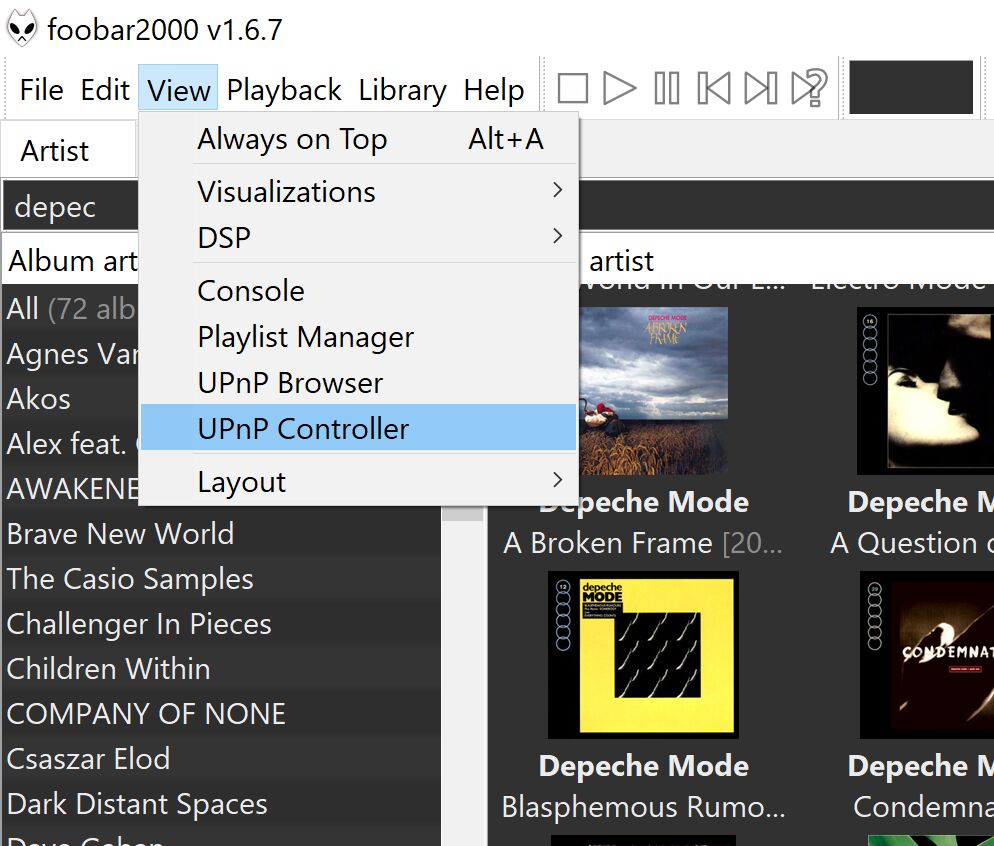
Task: Pause playback with the Pause button
Action: 667,88
